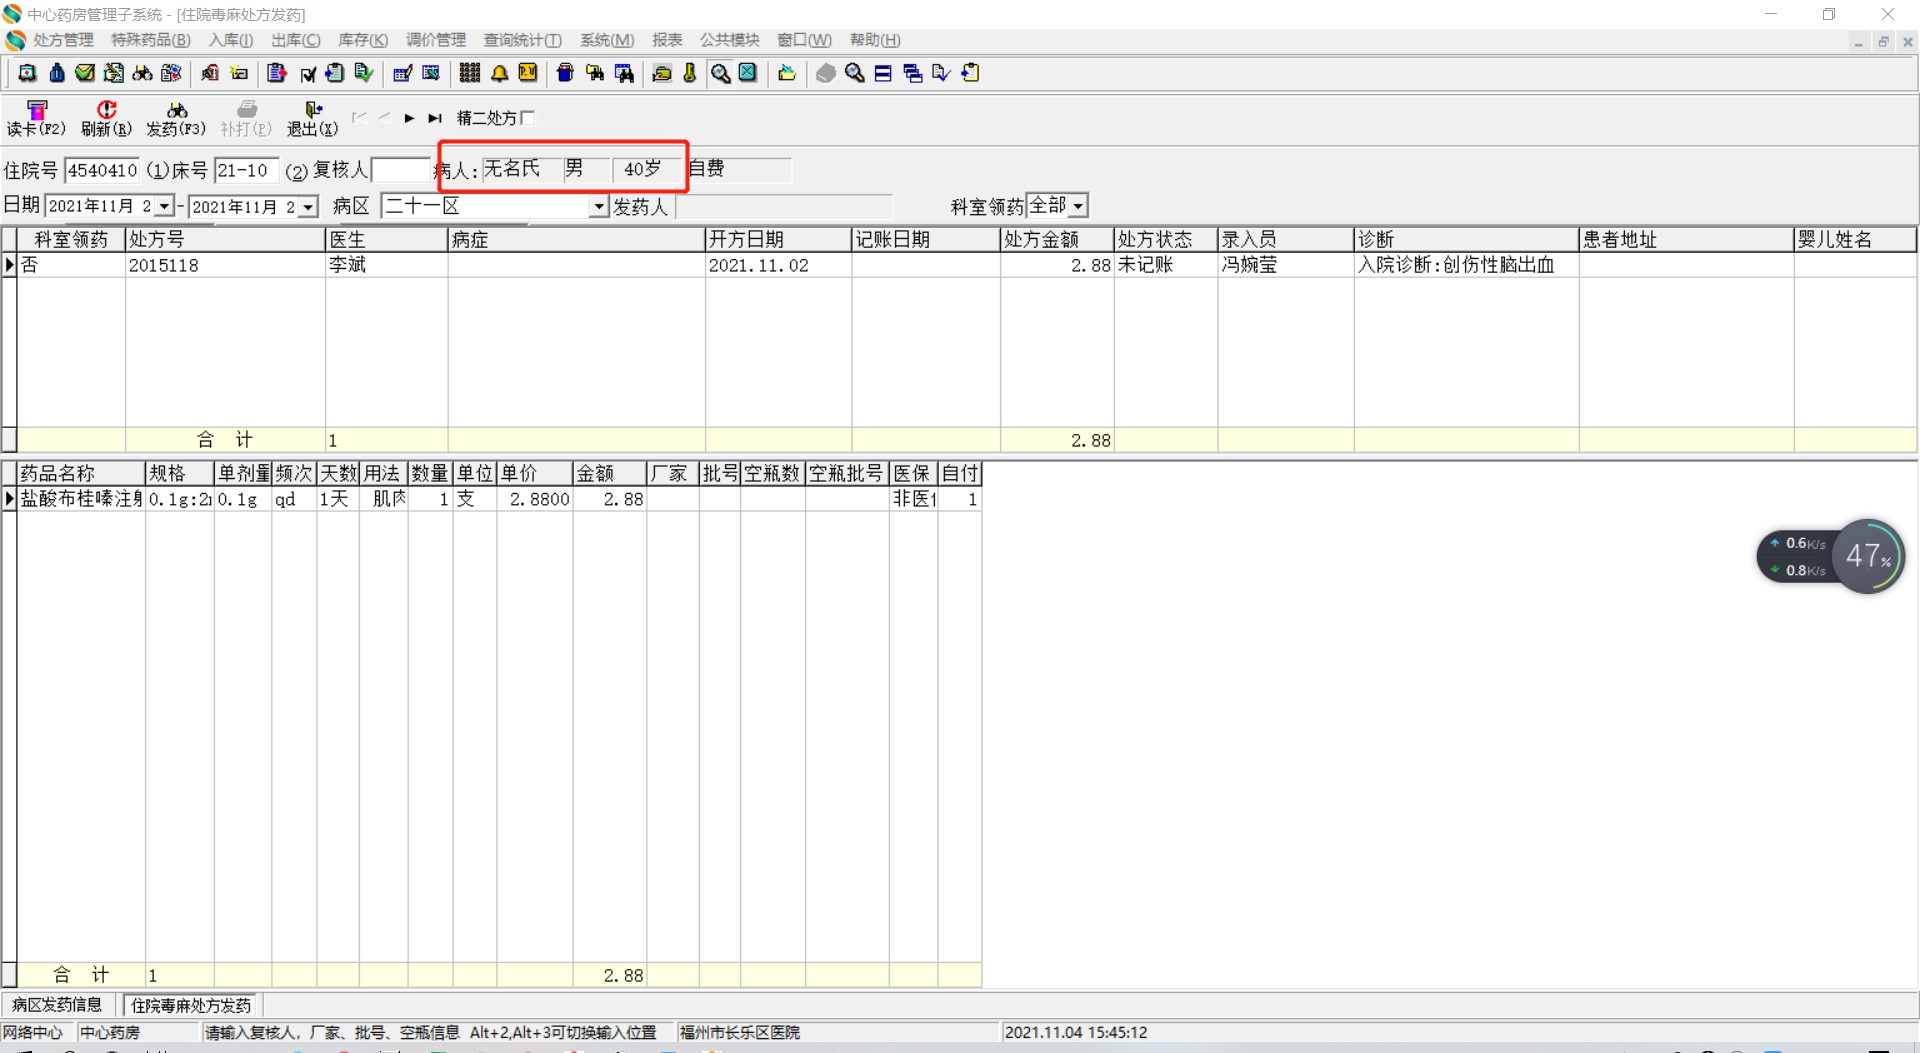Open the 报表 menu
Screen dimensions: 1920x1053
[x=667, y=40]
